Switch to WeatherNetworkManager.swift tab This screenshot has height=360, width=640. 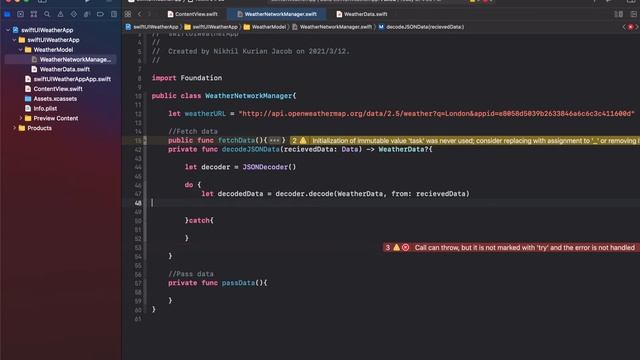pos(276,14)
